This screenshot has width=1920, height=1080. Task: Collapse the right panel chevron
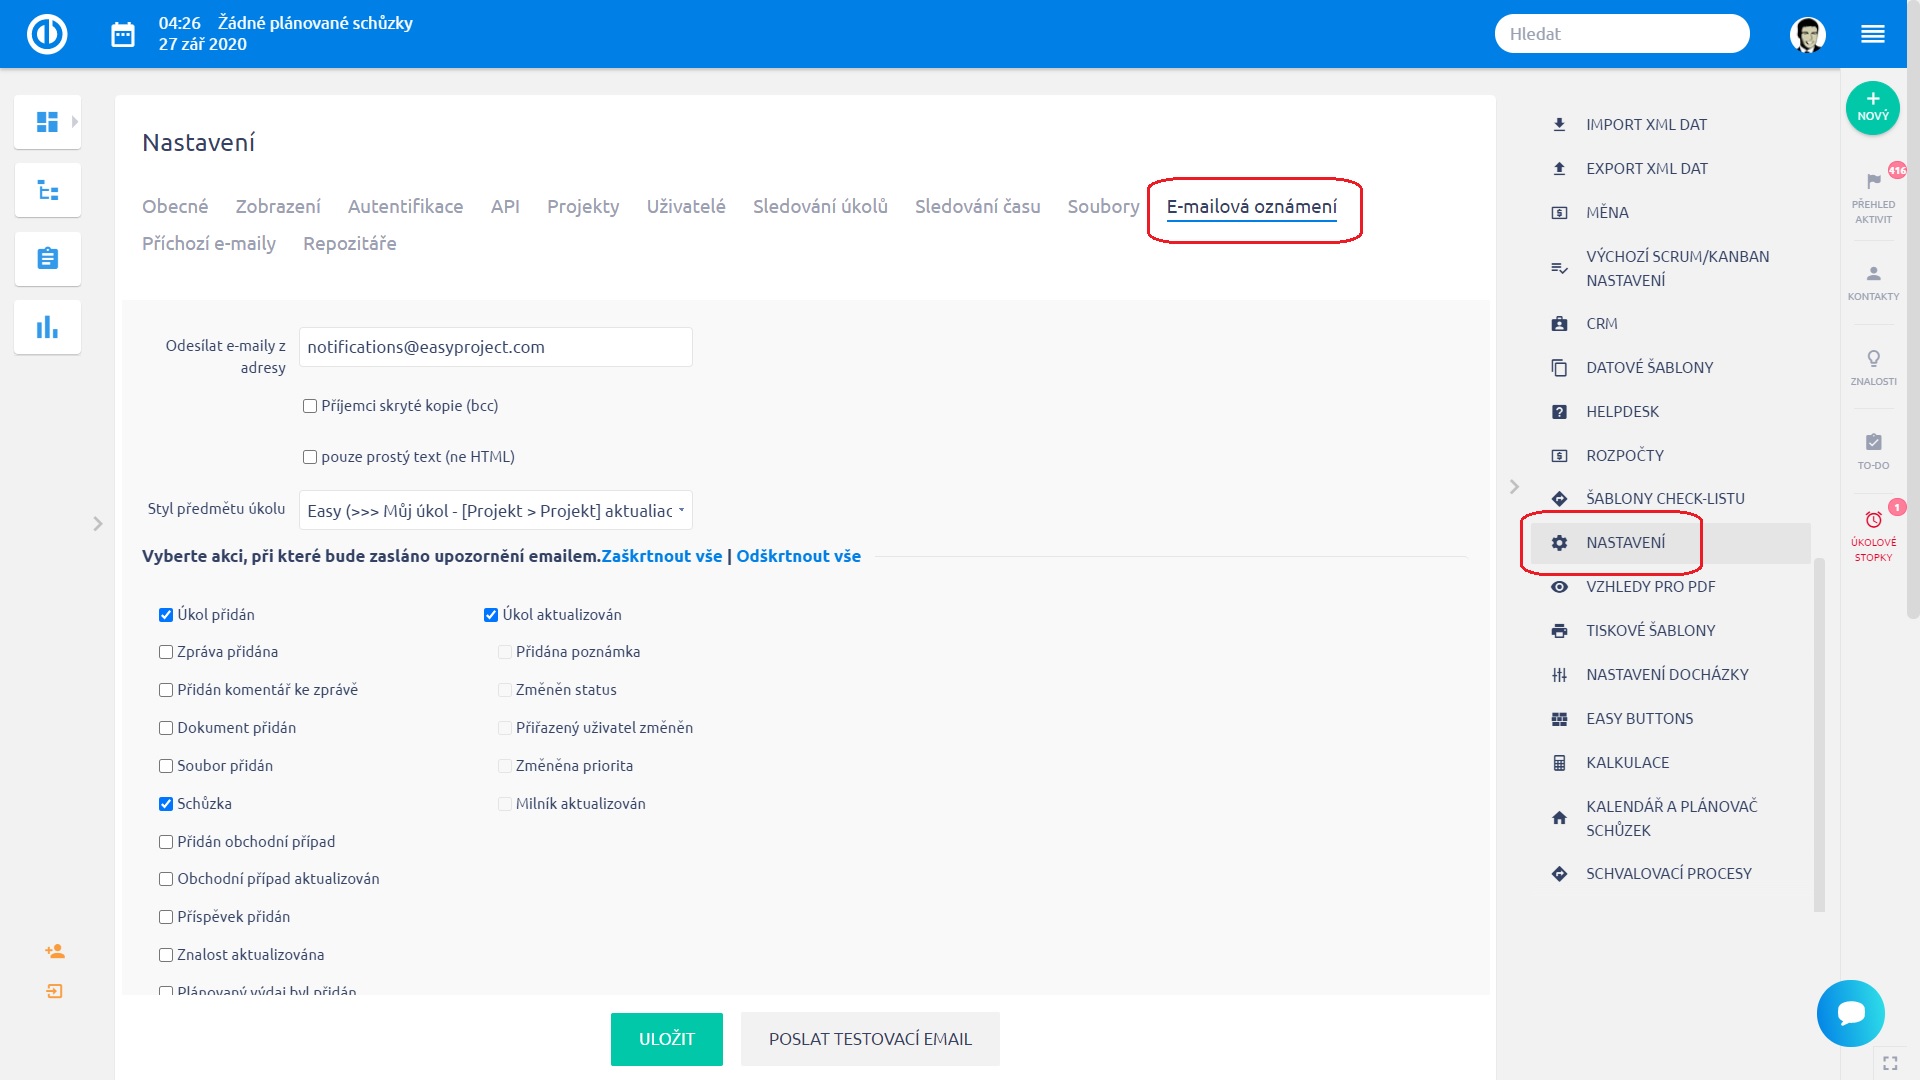[1514, 487]
